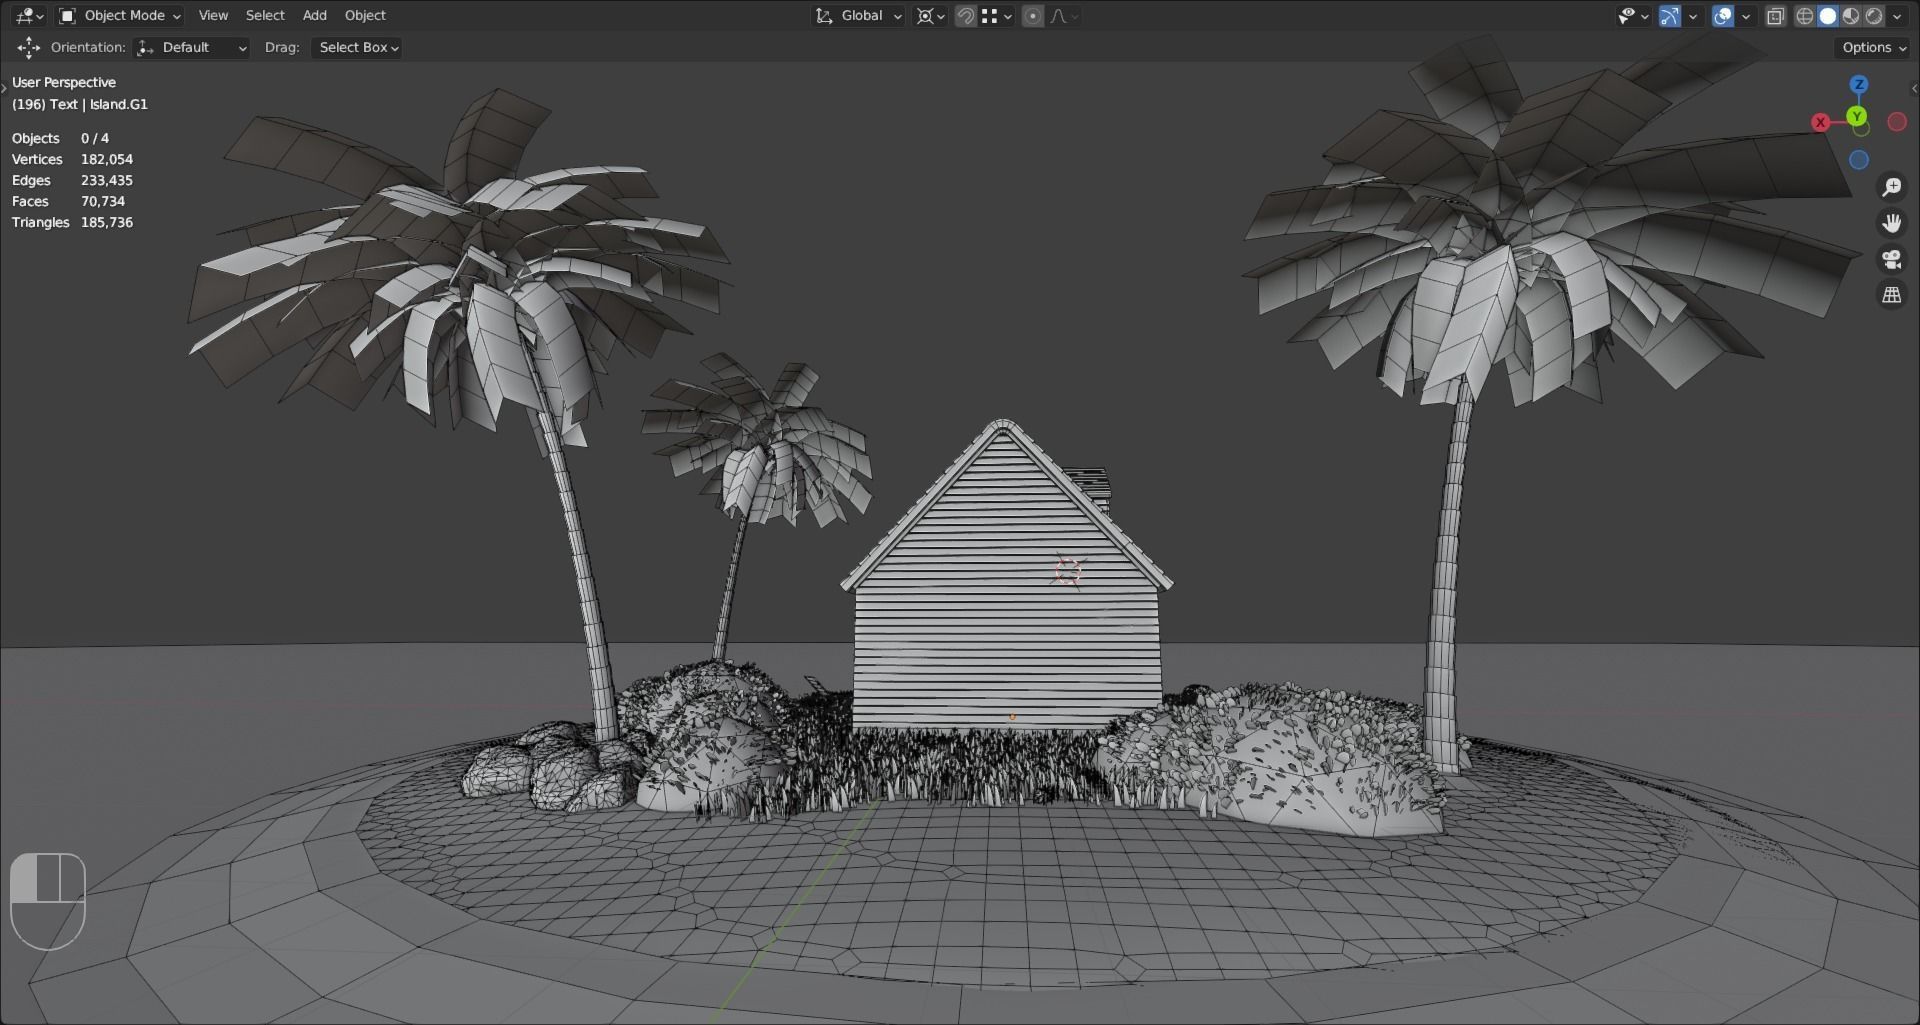Switch to wireframe viewport shading
This screenshot has height=1025, width=1920.
(1804, 15)
